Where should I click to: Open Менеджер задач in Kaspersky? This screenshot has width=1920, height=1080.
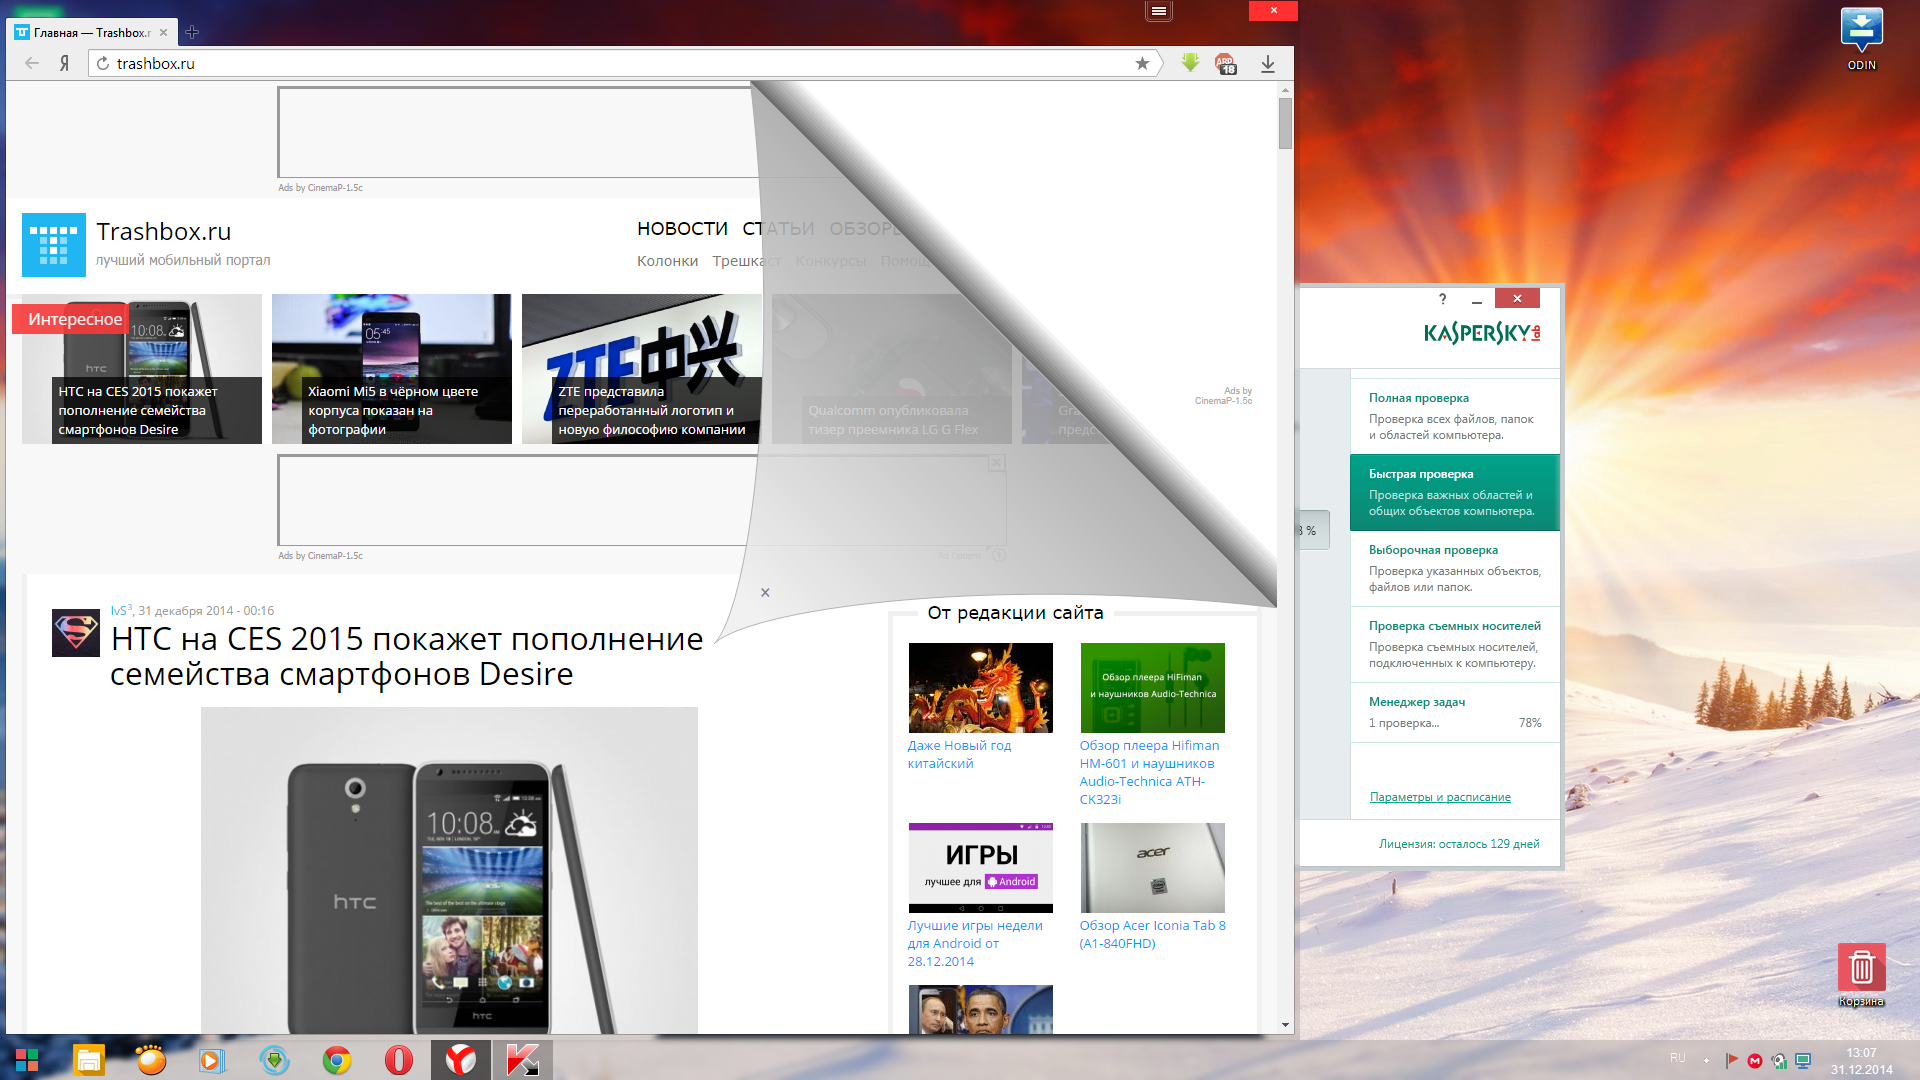tap(1455, 712)
